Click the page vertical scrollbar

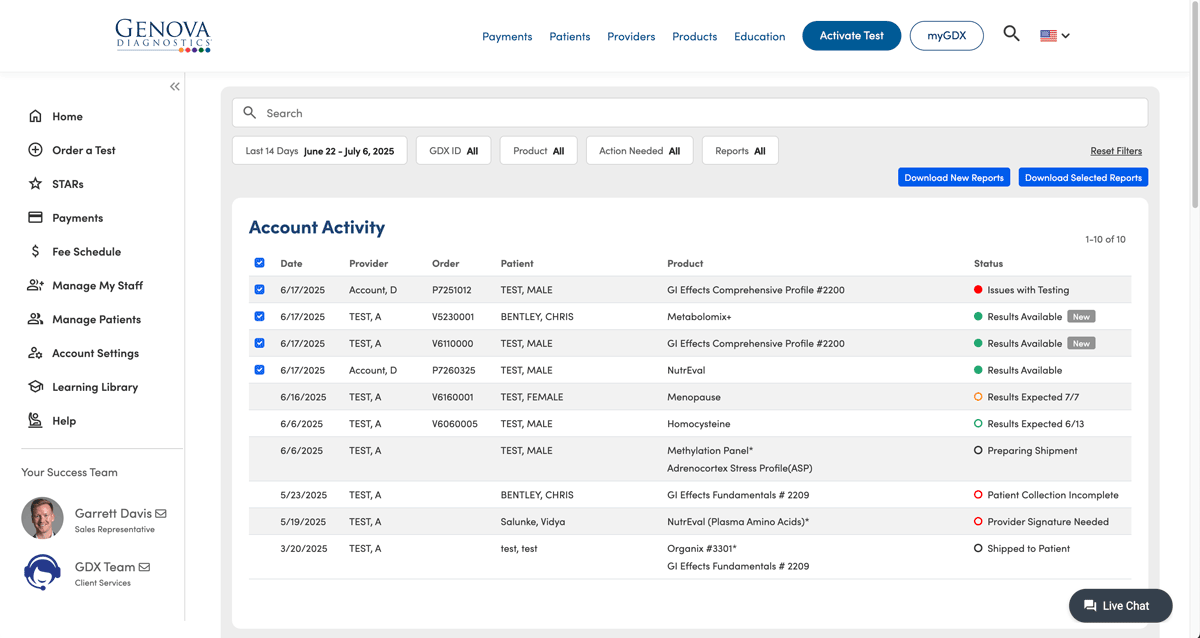click(1194, 105)
